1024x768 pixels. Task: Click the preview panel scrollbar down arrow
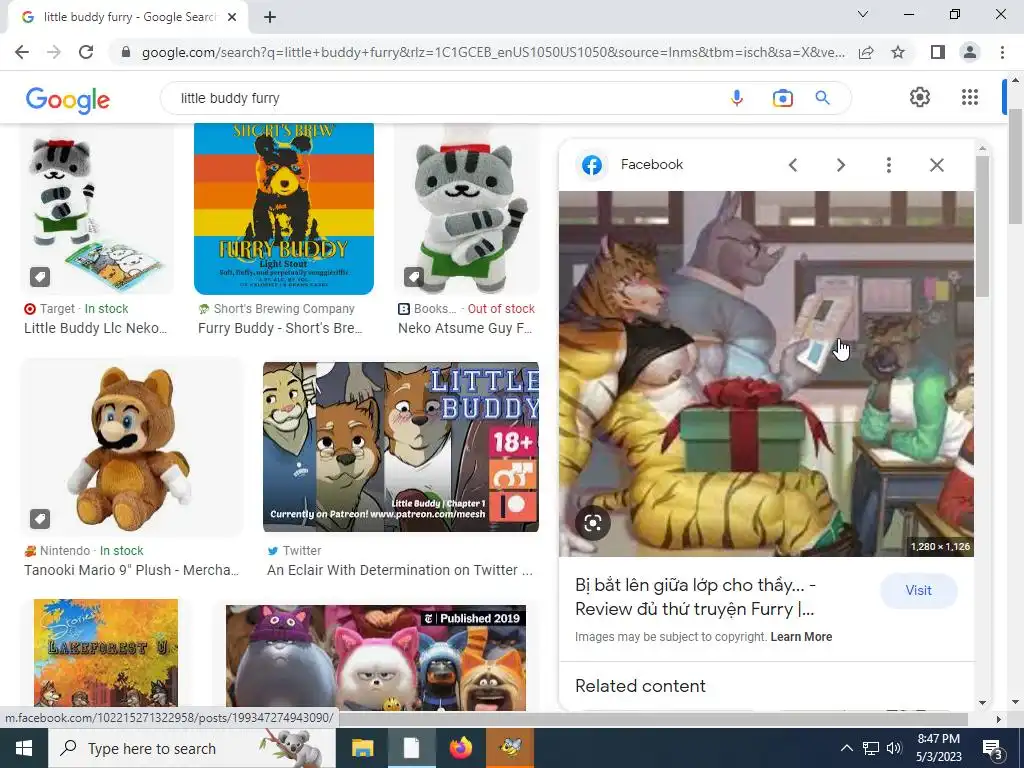982,703
